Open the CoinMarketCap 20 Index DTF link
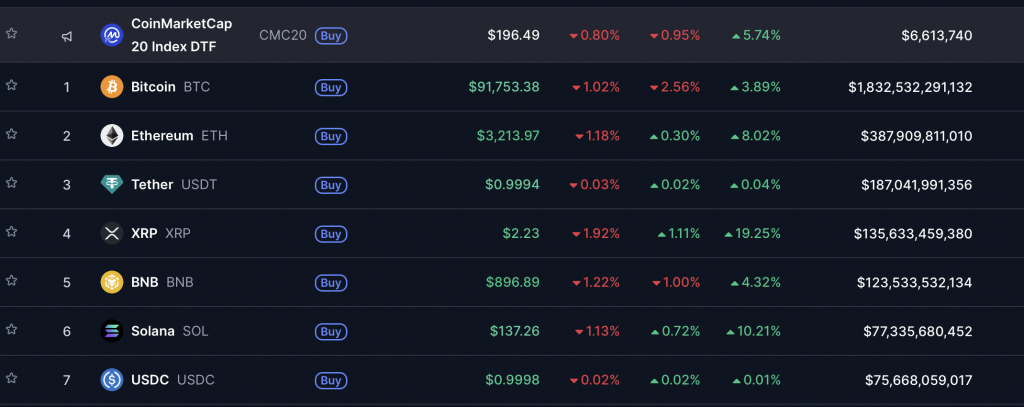Image resolution: width=1024 pixels, height=407 pixels. pos(181,35)
